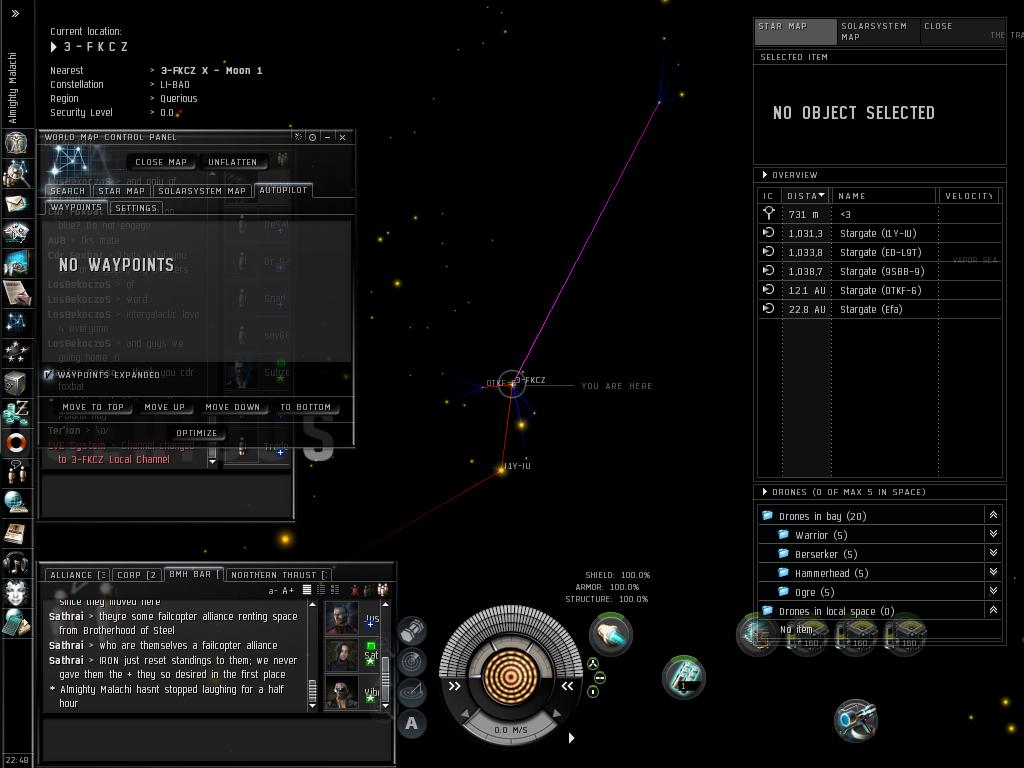1024x768 pixels.
Task: Click the 0.0 M/S speed gauge
Action: click(x=510, y=729)
